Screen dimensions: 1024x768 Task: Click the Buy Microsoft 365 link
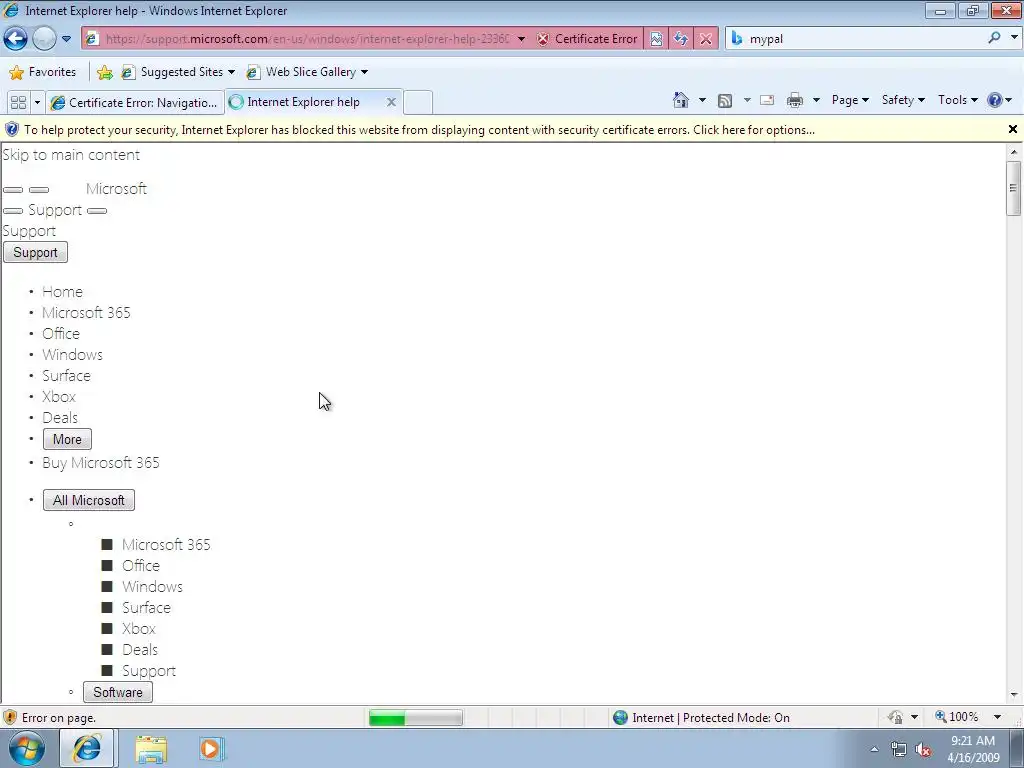(101, 462)
